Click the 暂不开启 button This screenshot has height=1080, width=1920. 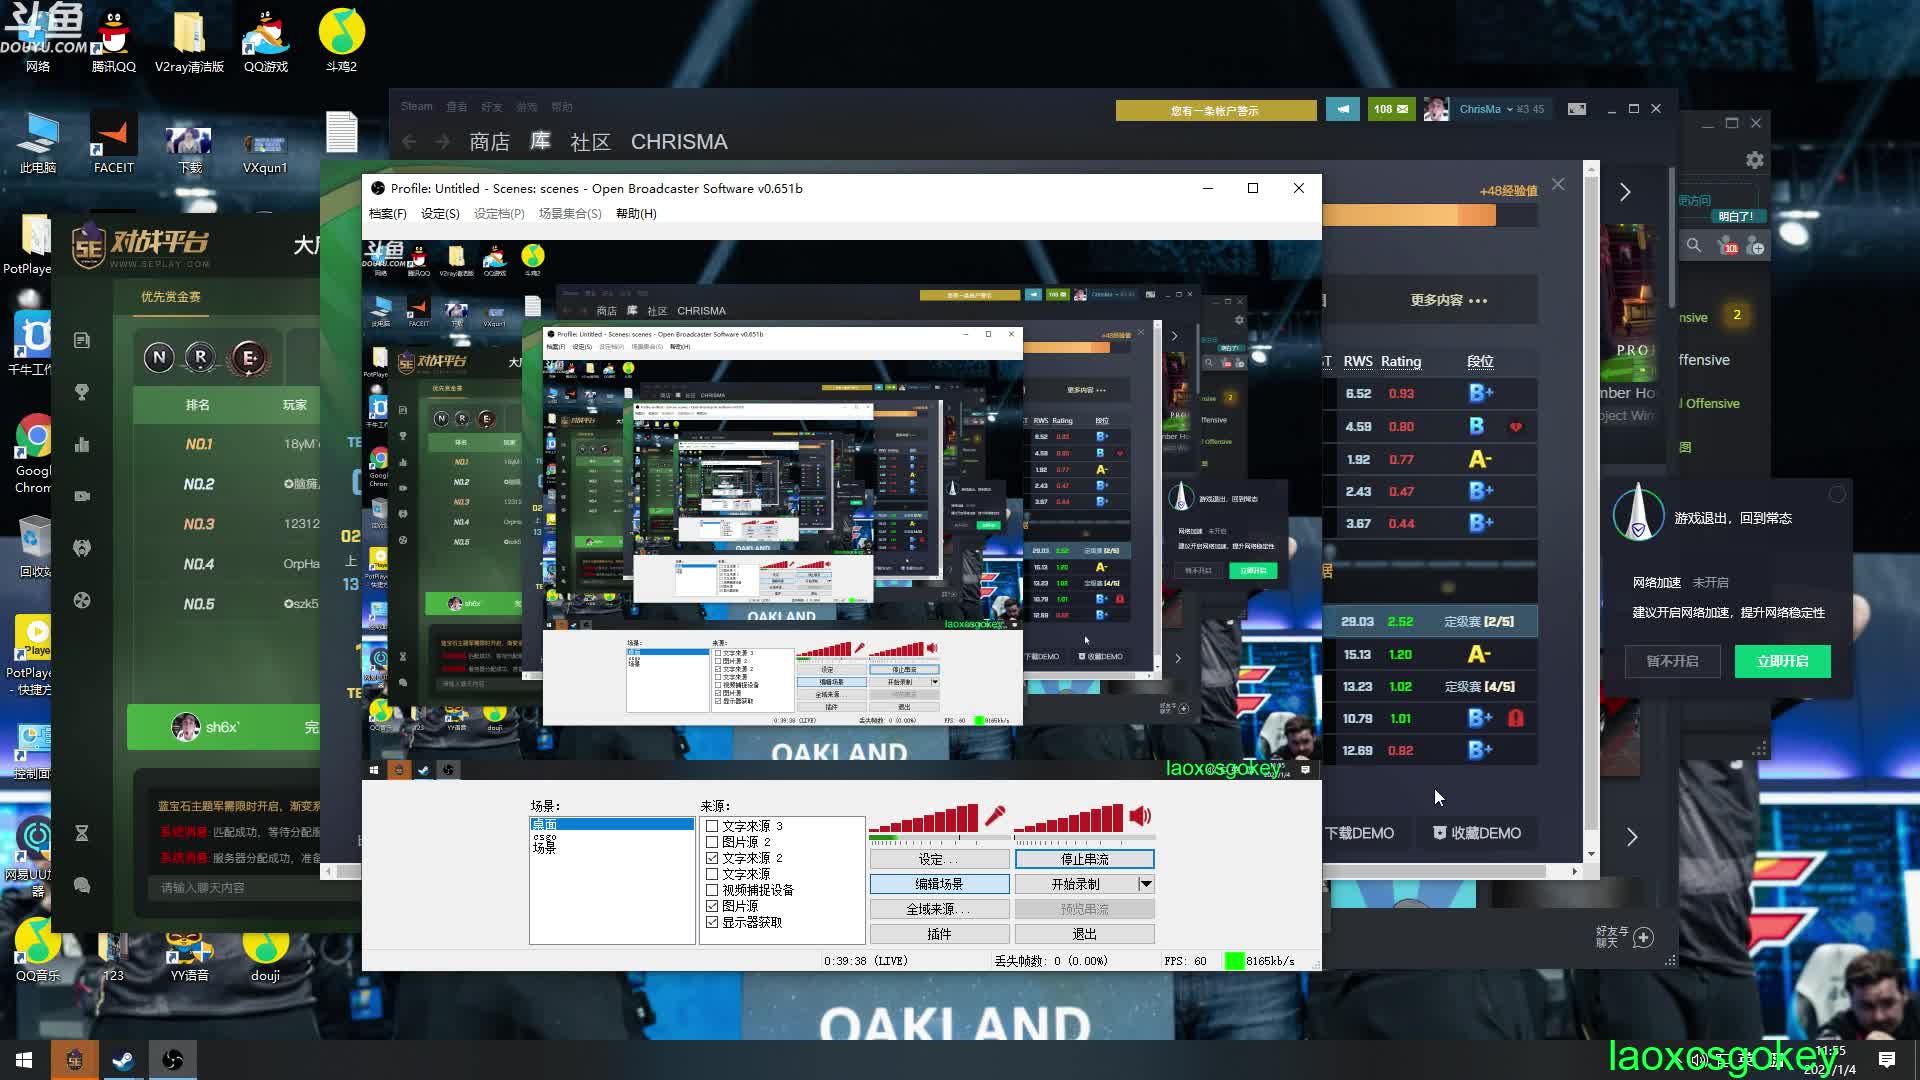[x=1672, y=661]
